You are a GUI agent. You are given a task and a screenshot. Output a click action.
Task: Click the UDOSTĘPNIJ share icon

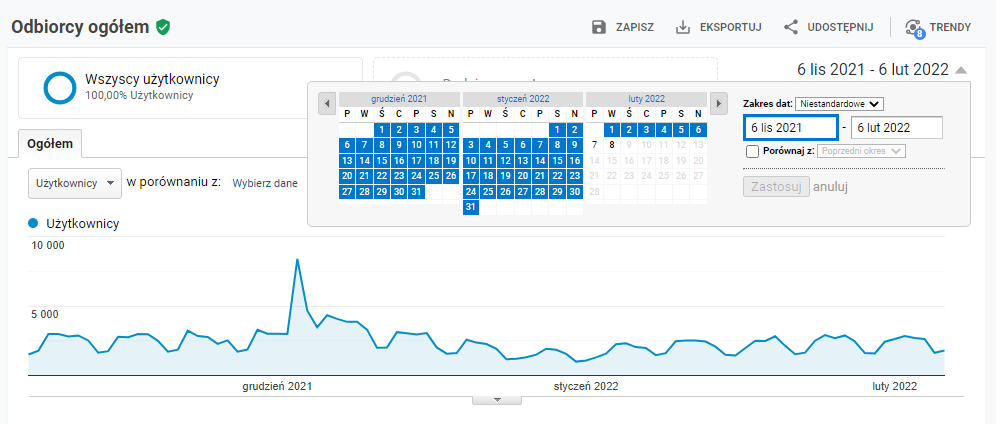click(x=791, y=27)
